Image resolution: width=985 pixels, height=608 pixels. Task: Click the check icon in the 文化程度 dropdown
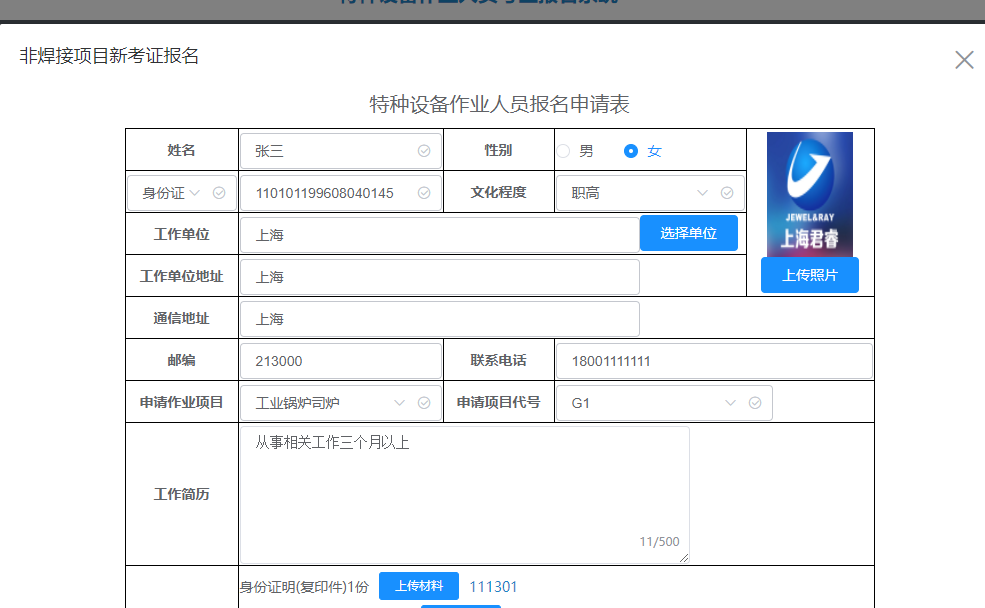(x=727, y=193)
